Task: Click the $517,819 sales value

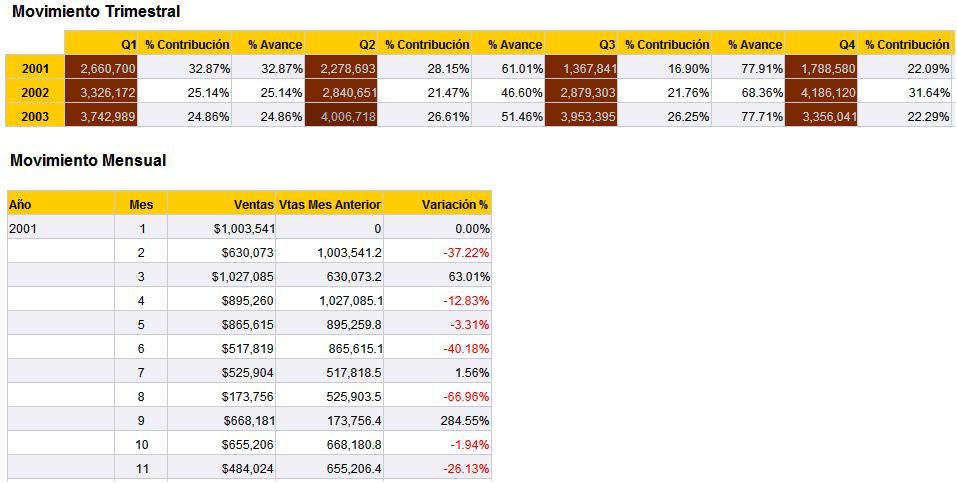Action: point(222,348)
